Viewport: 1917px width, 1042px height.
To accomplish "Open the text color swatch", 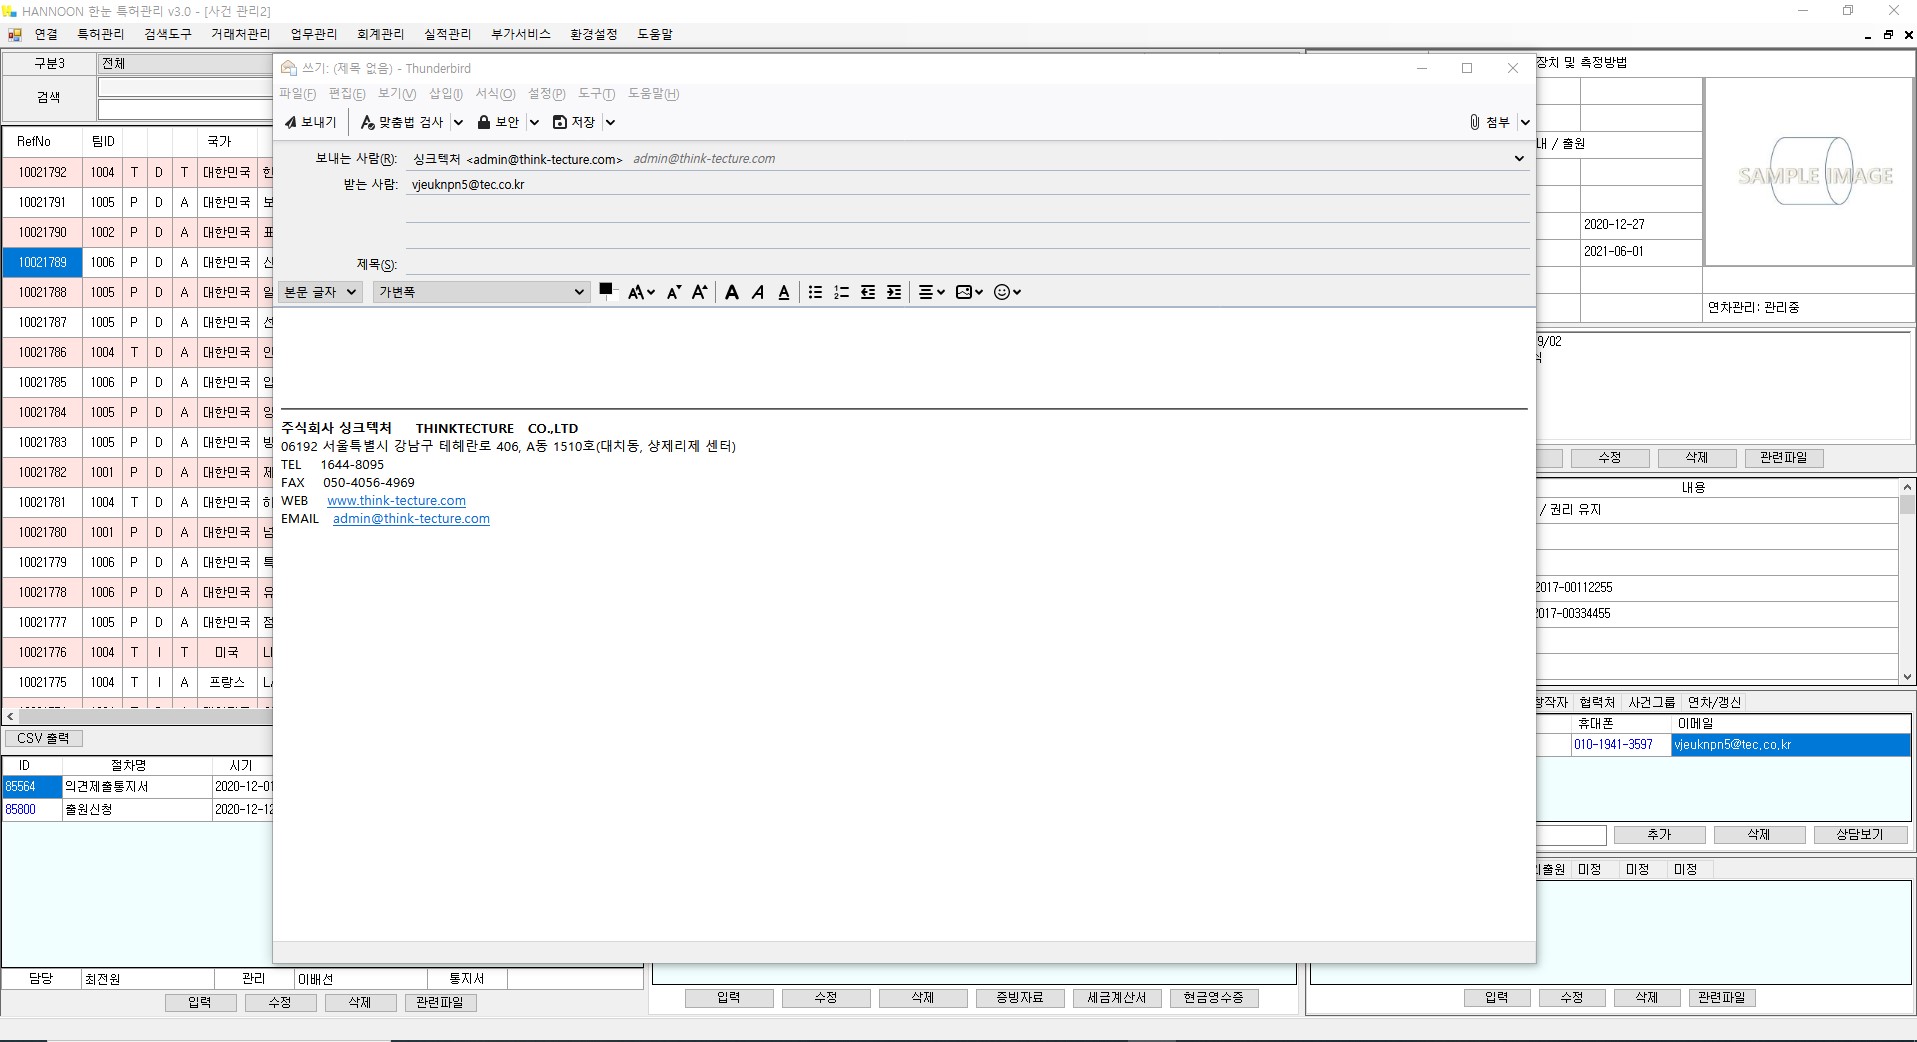I will 605,290.
